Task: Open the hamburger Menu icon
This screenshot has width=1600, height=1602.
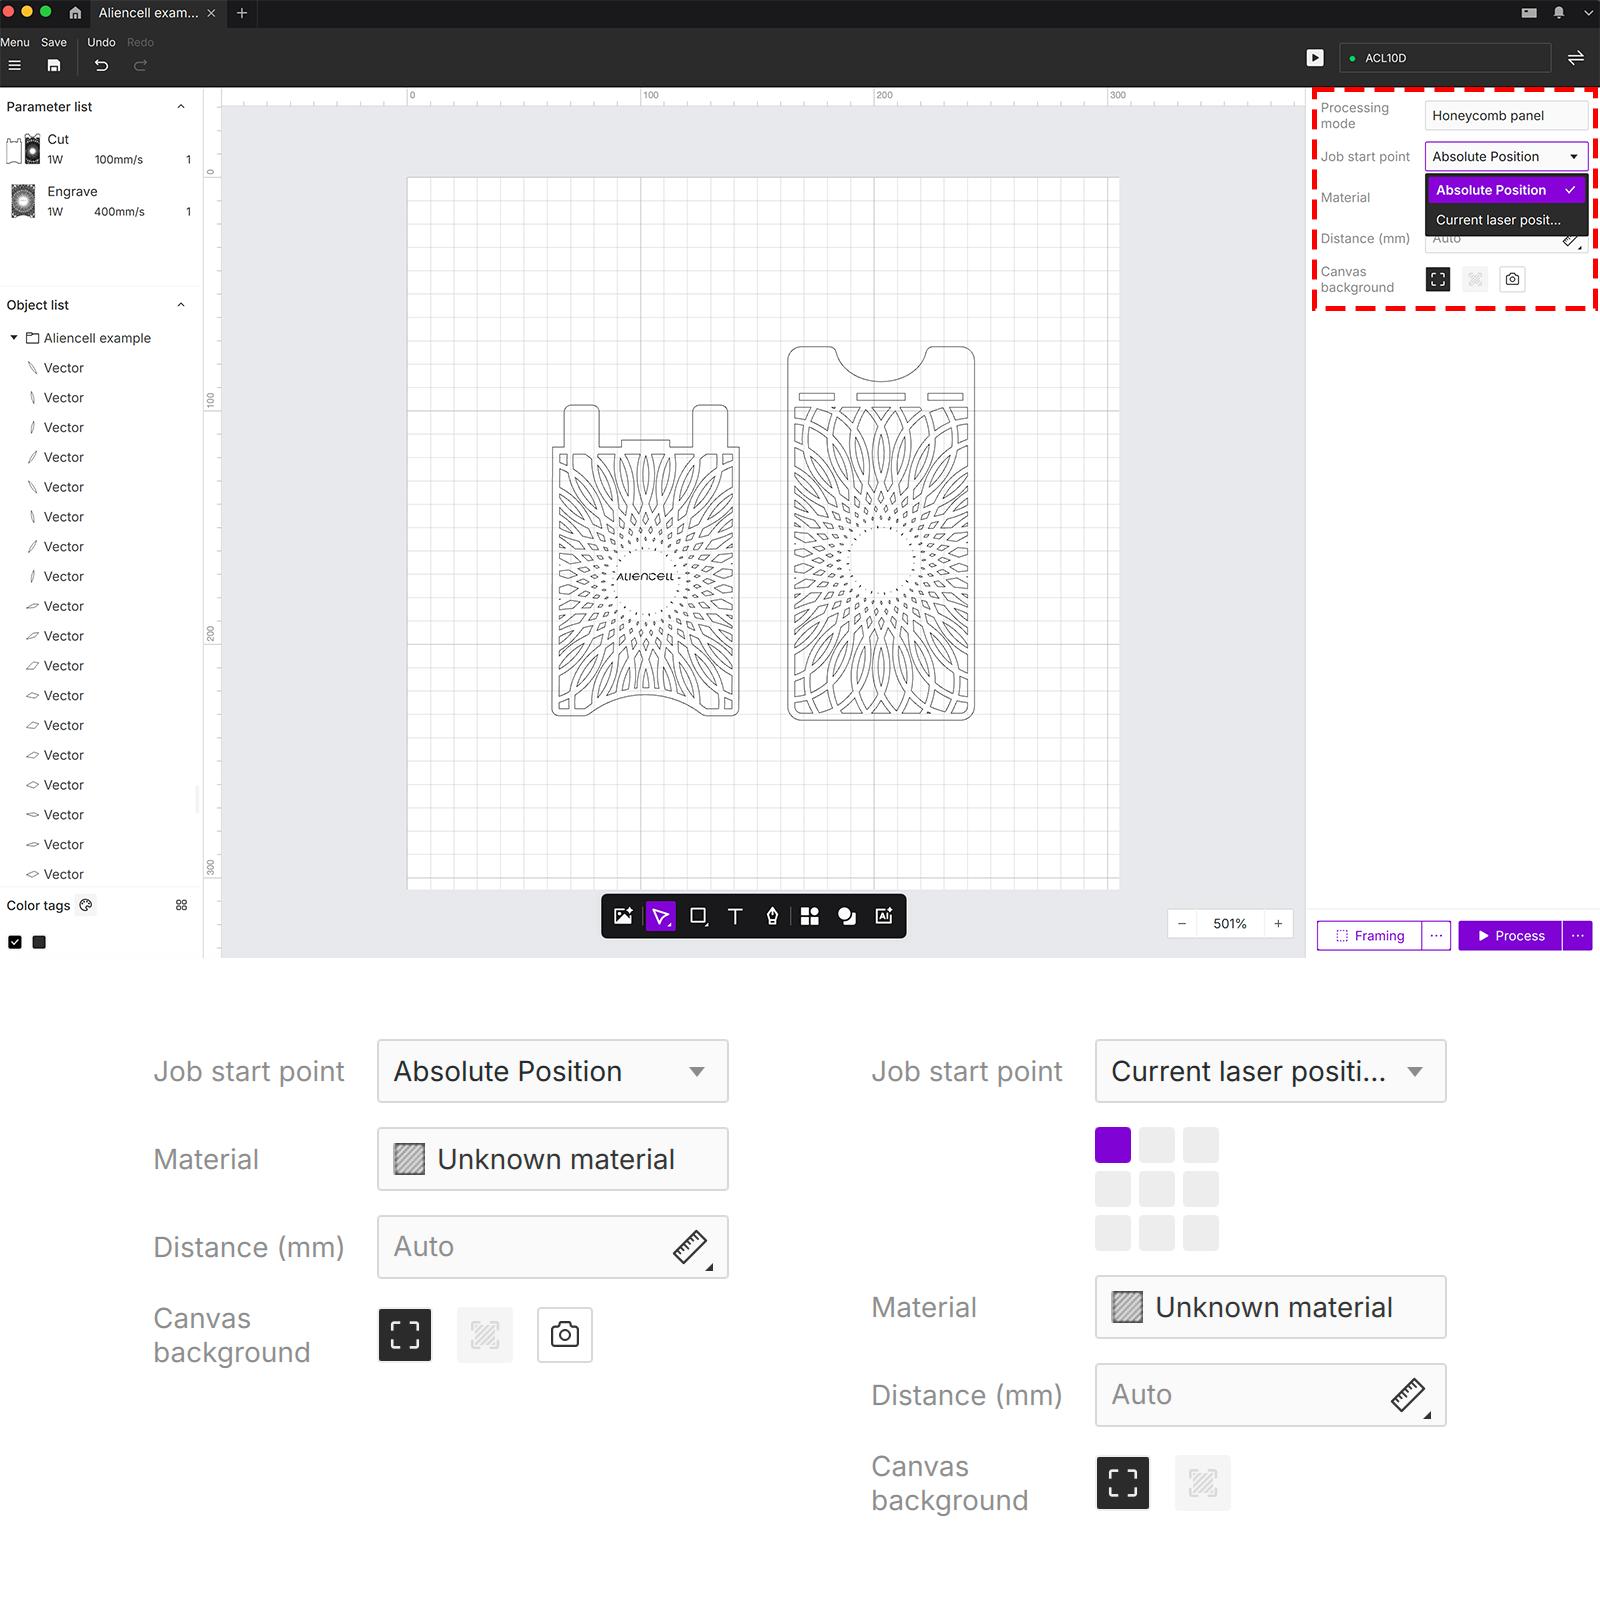Action: [14, 65]
